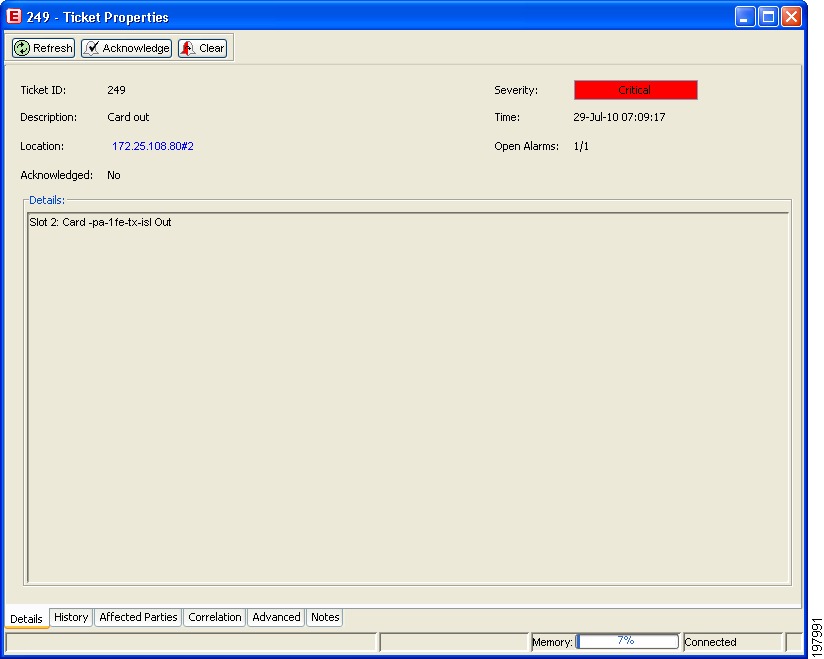Minimize the Ticket Properties window
Screen dimensions: 824x659
coord(745,17)
